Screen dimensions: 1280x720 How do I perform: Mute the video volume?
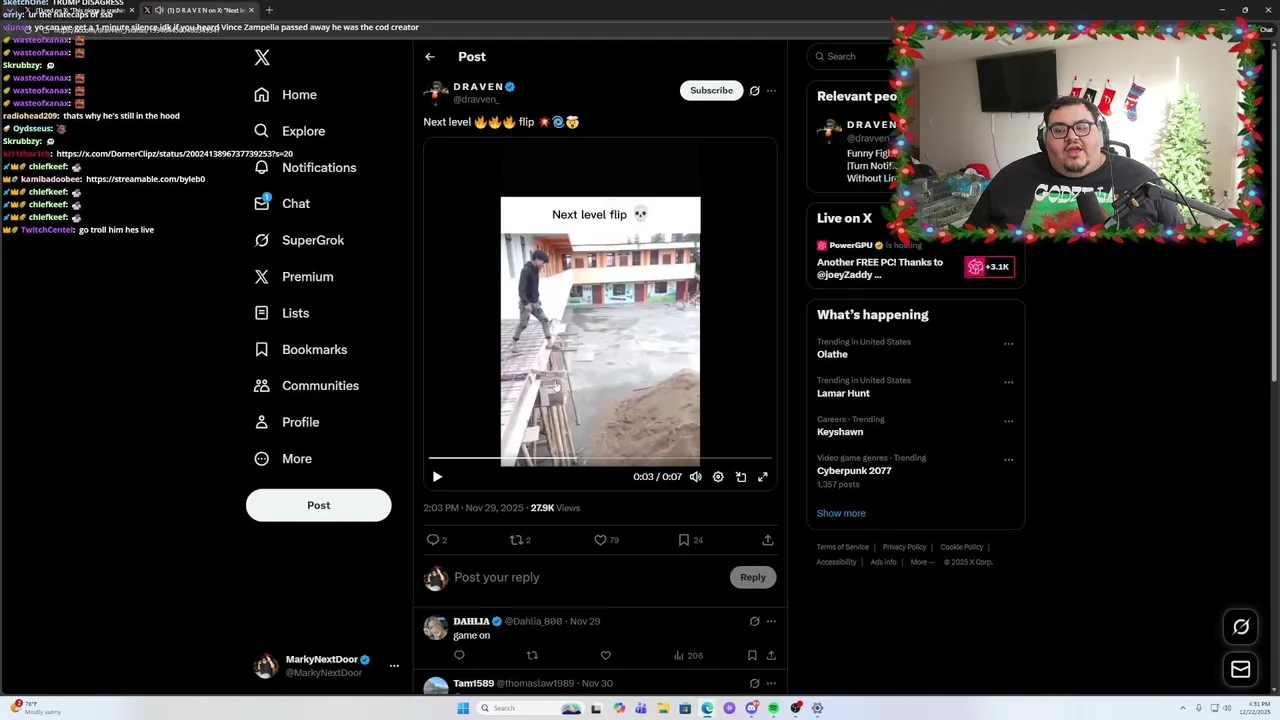point(695,477)
